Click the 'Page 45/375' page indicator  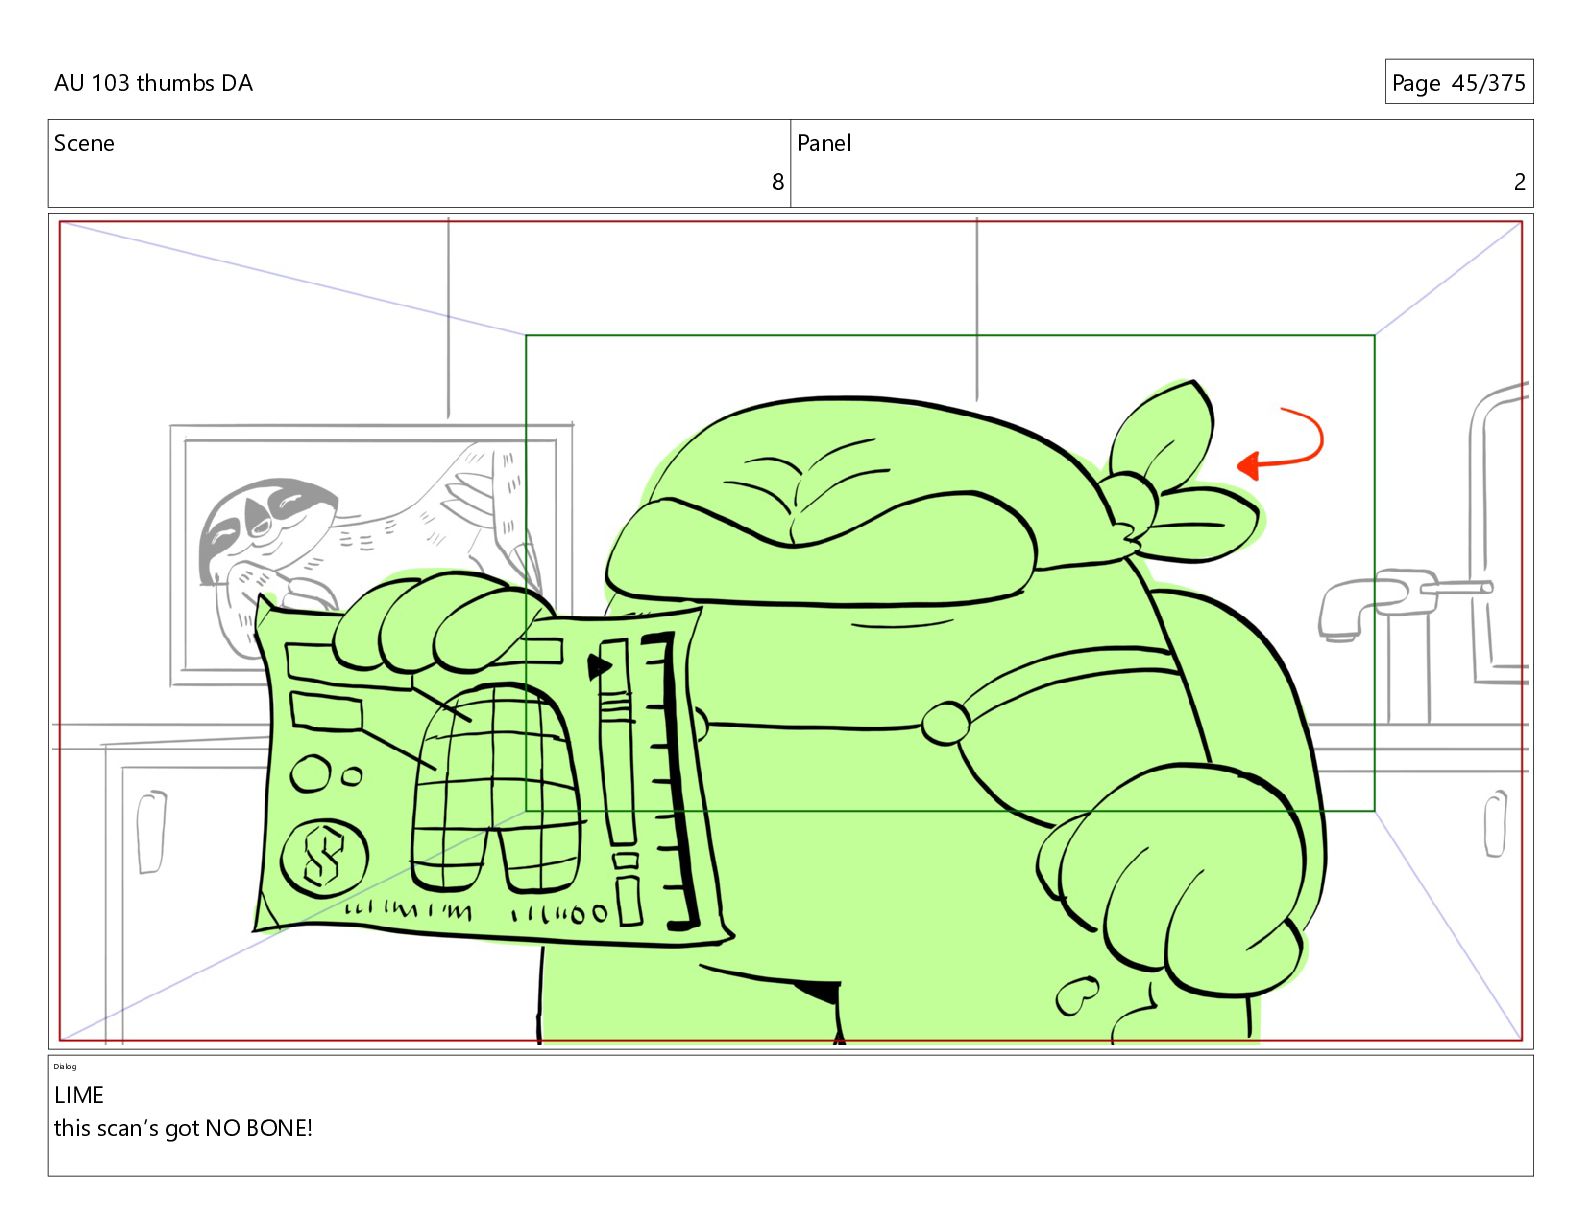1458,82
